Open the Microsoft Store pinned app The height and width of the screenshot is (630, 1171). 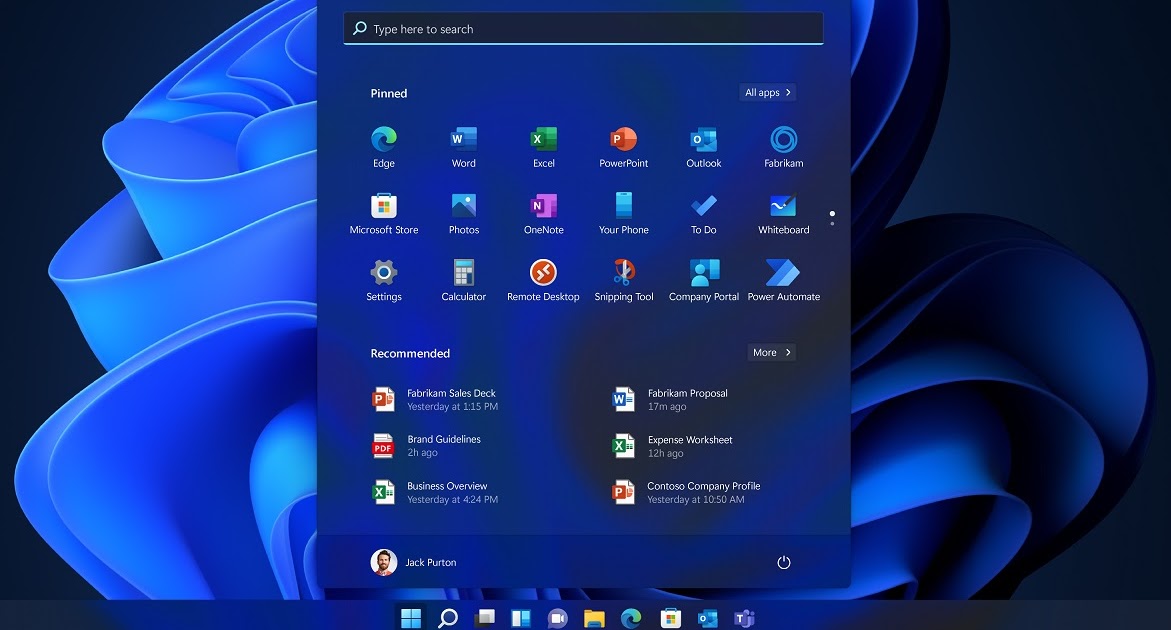(384, 213)
